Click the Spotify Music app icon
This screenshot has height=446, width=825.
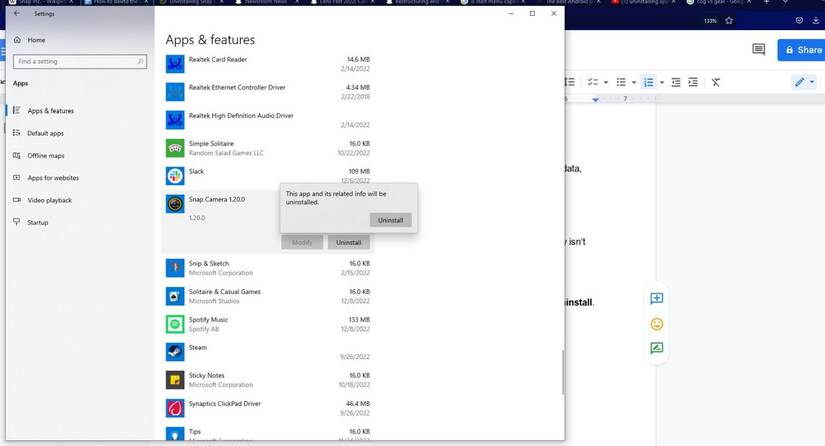tap(175, 324)
